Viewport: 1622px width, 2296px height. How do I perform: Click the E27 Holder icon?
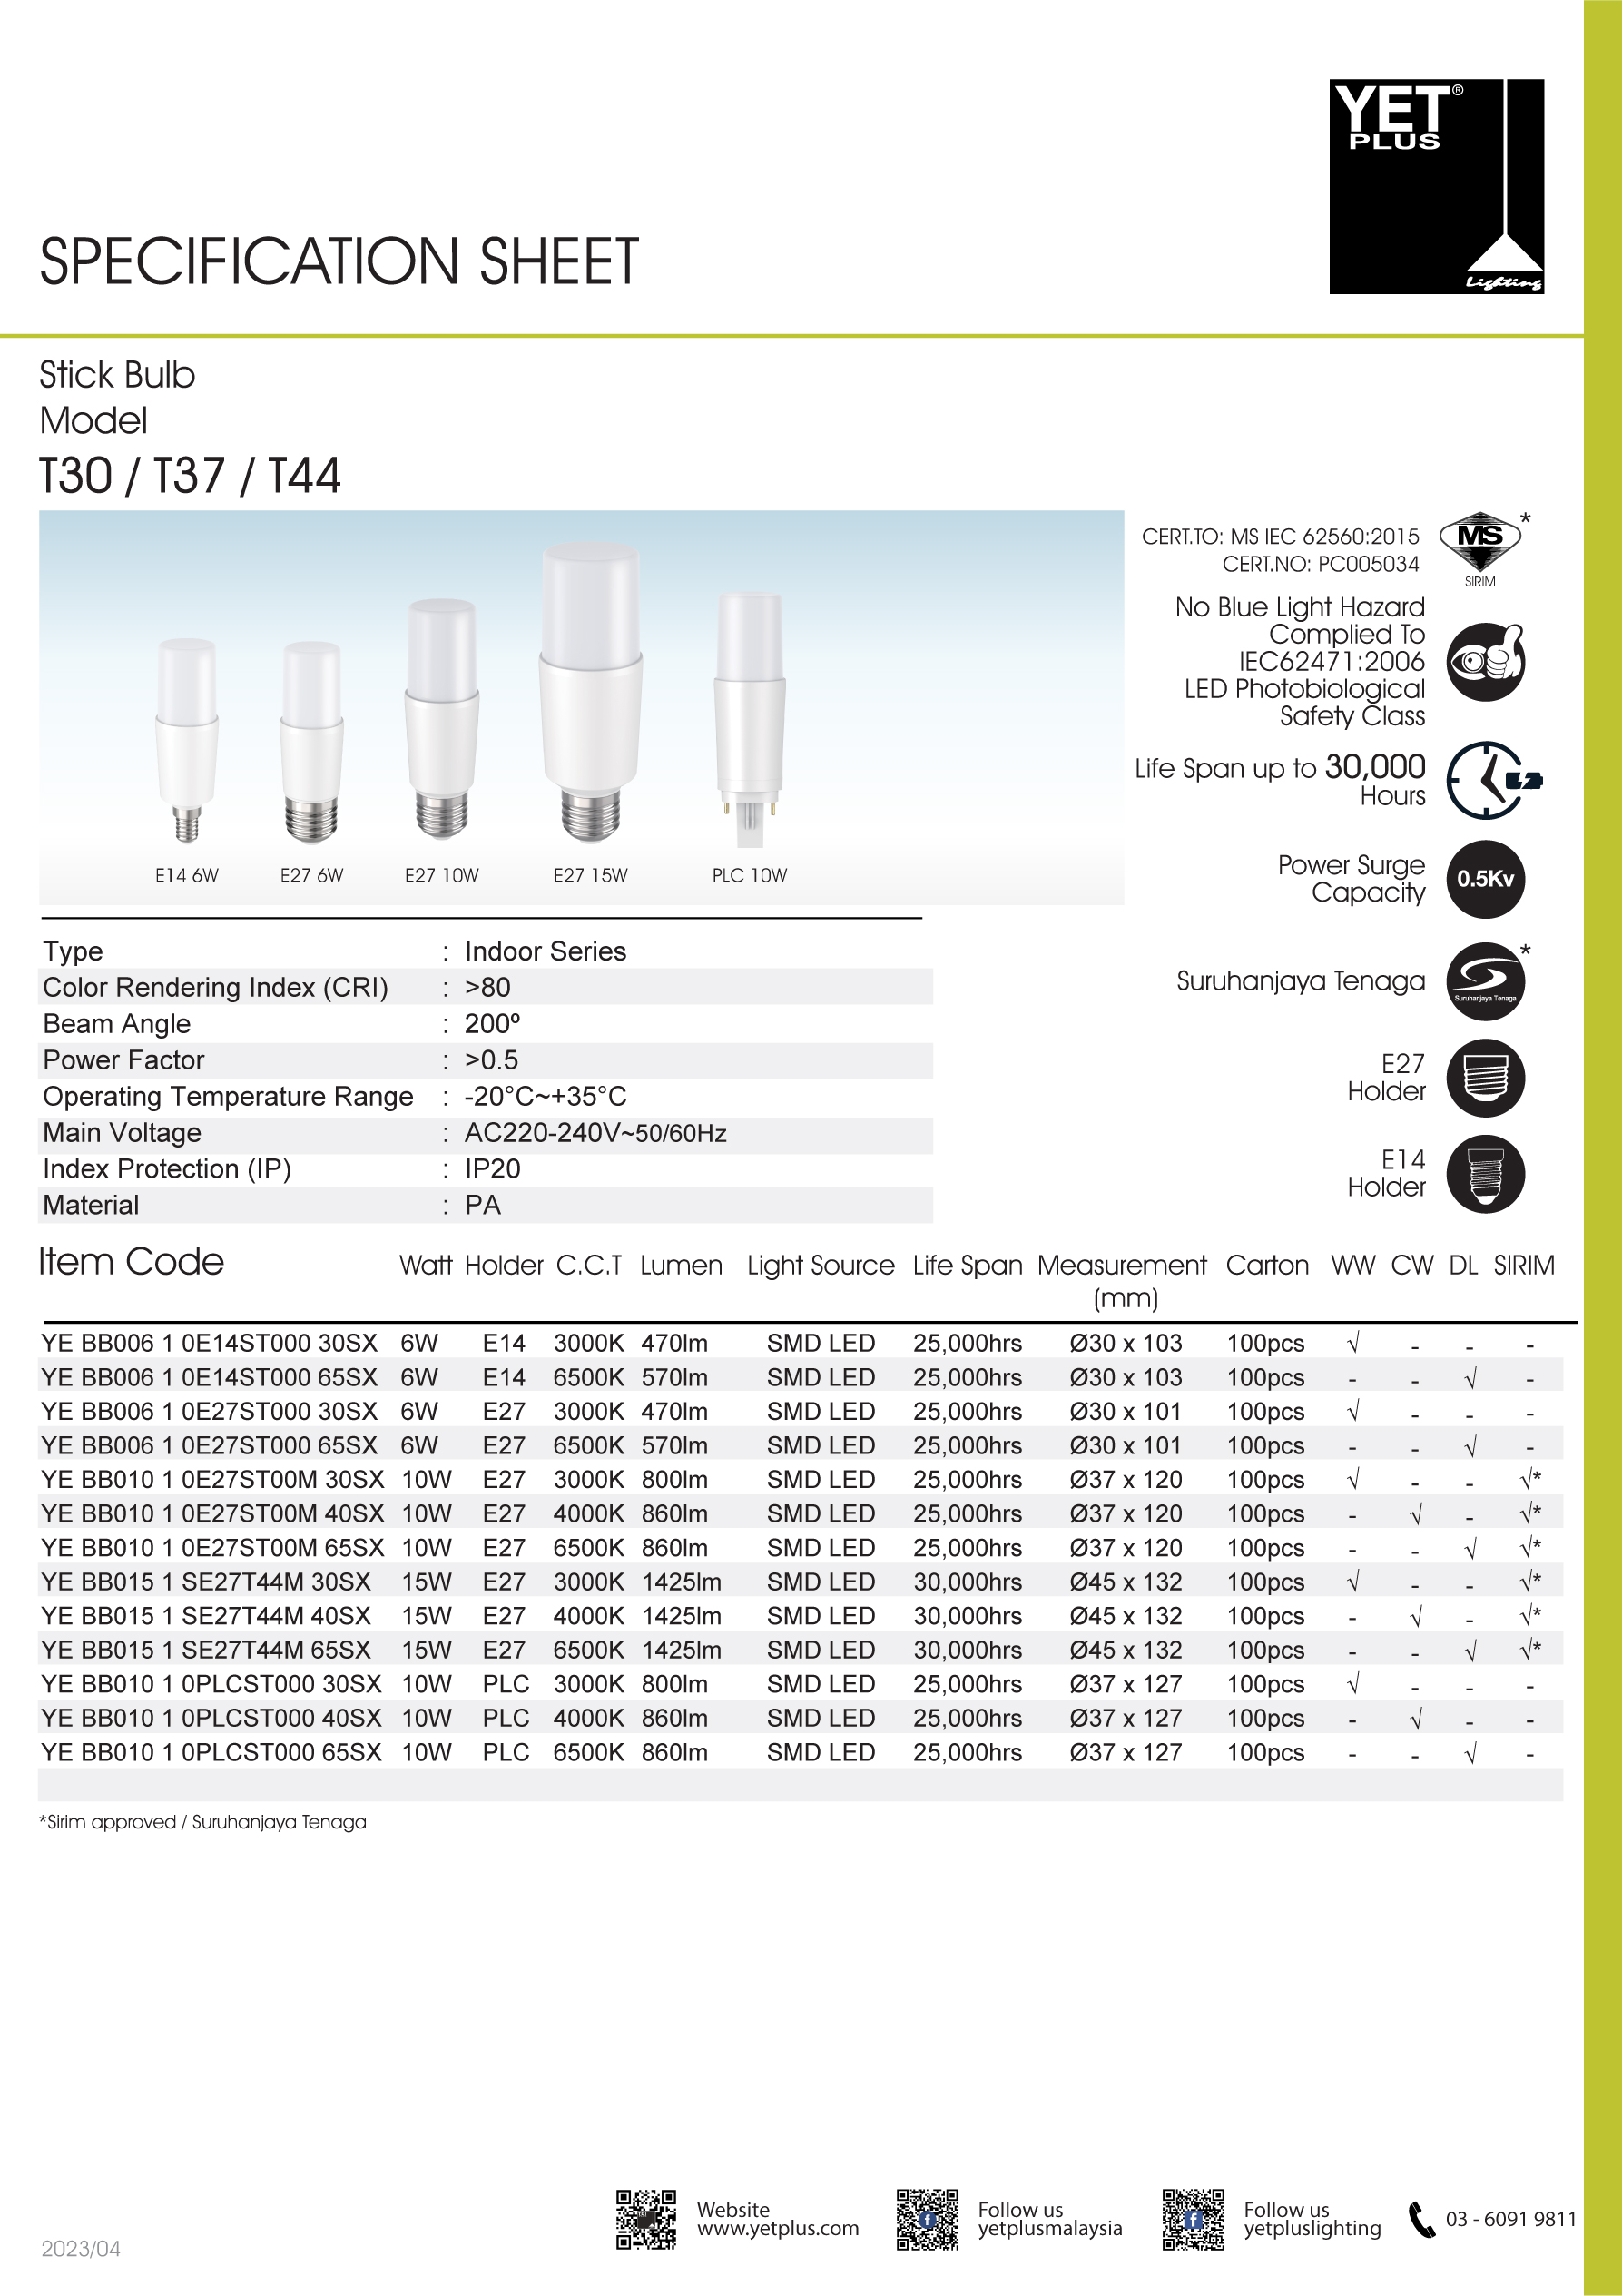pyautogui.click(x=1485, y=1078)
